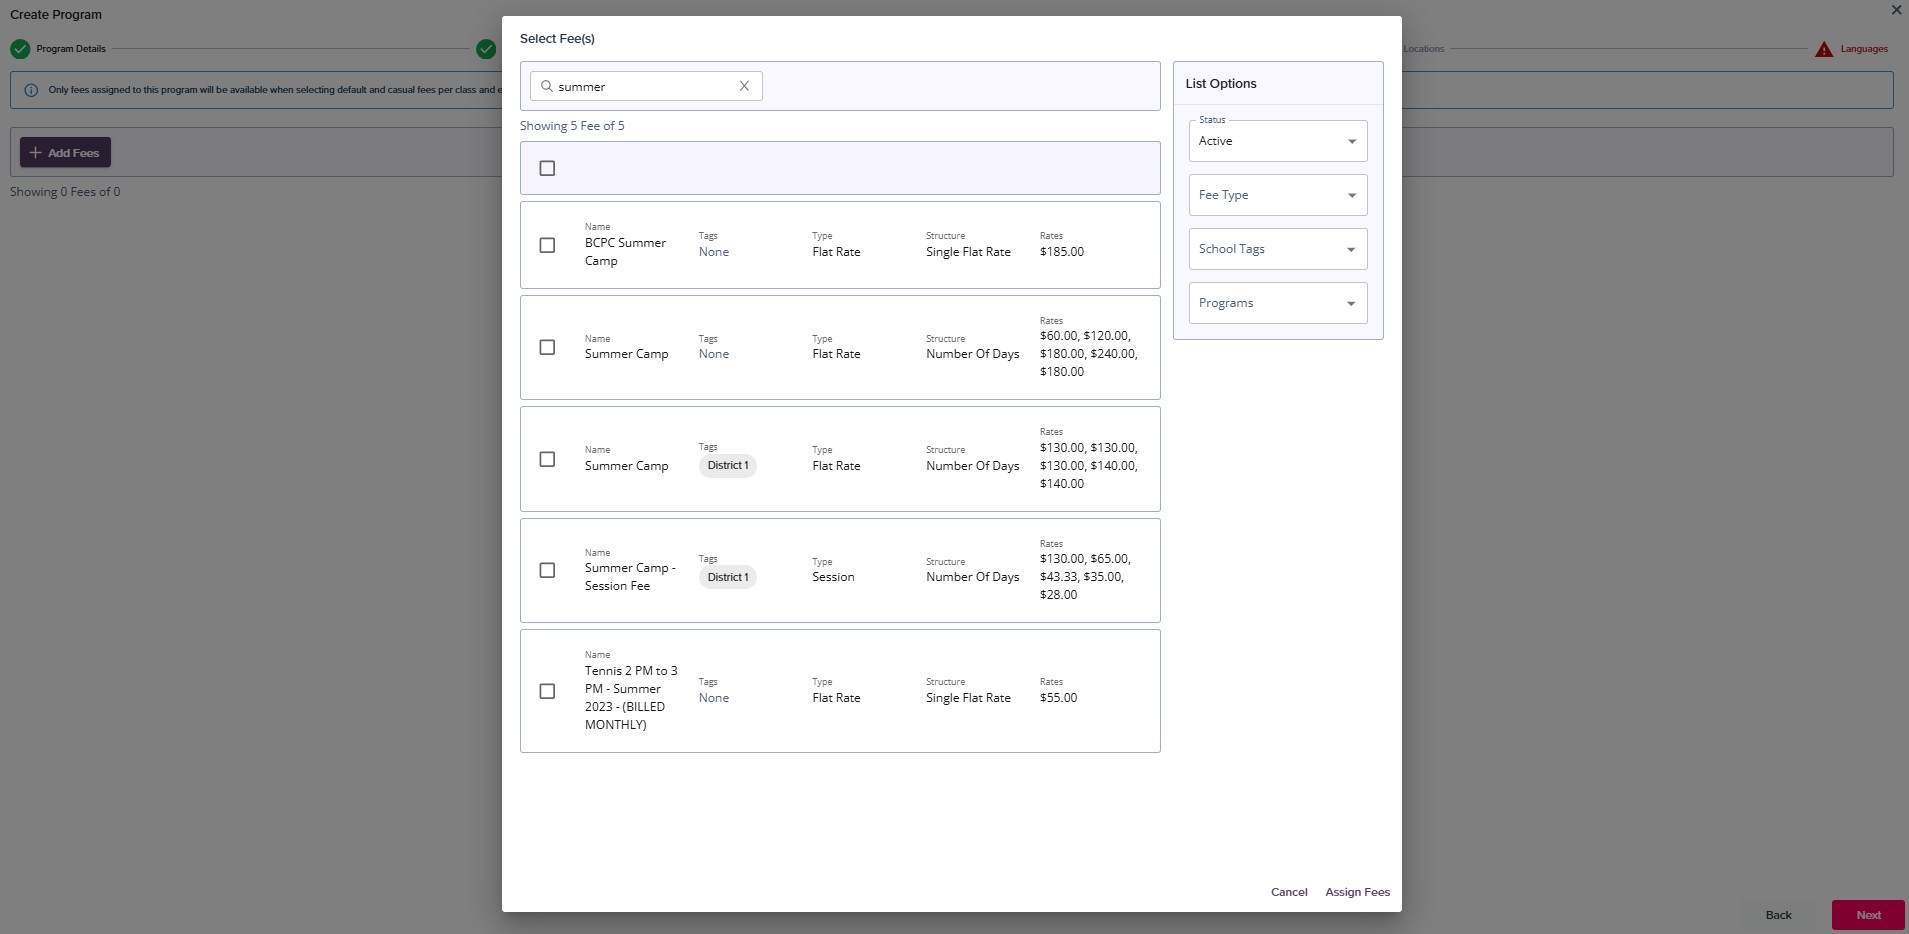Toggle the select-all fees checkbox
Screen dimensions: 1909x934
click(x=547, y=168)
